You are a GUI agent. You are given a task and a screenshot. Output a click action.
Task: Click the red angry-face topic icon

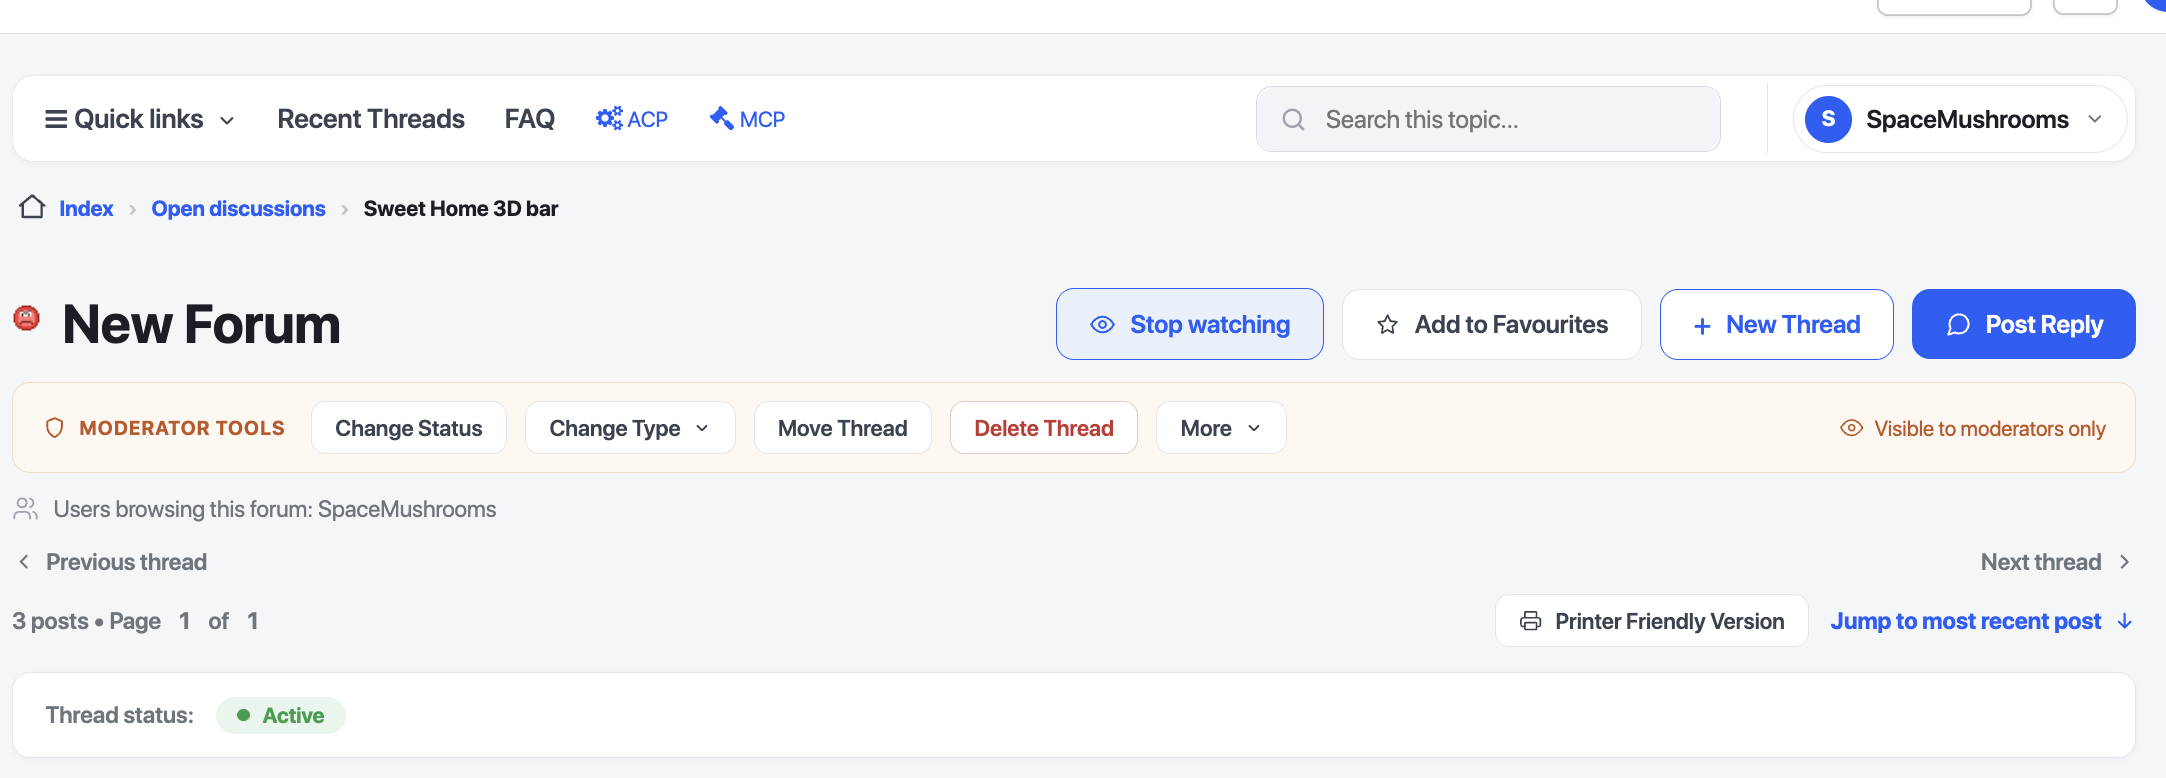point(26,318)
